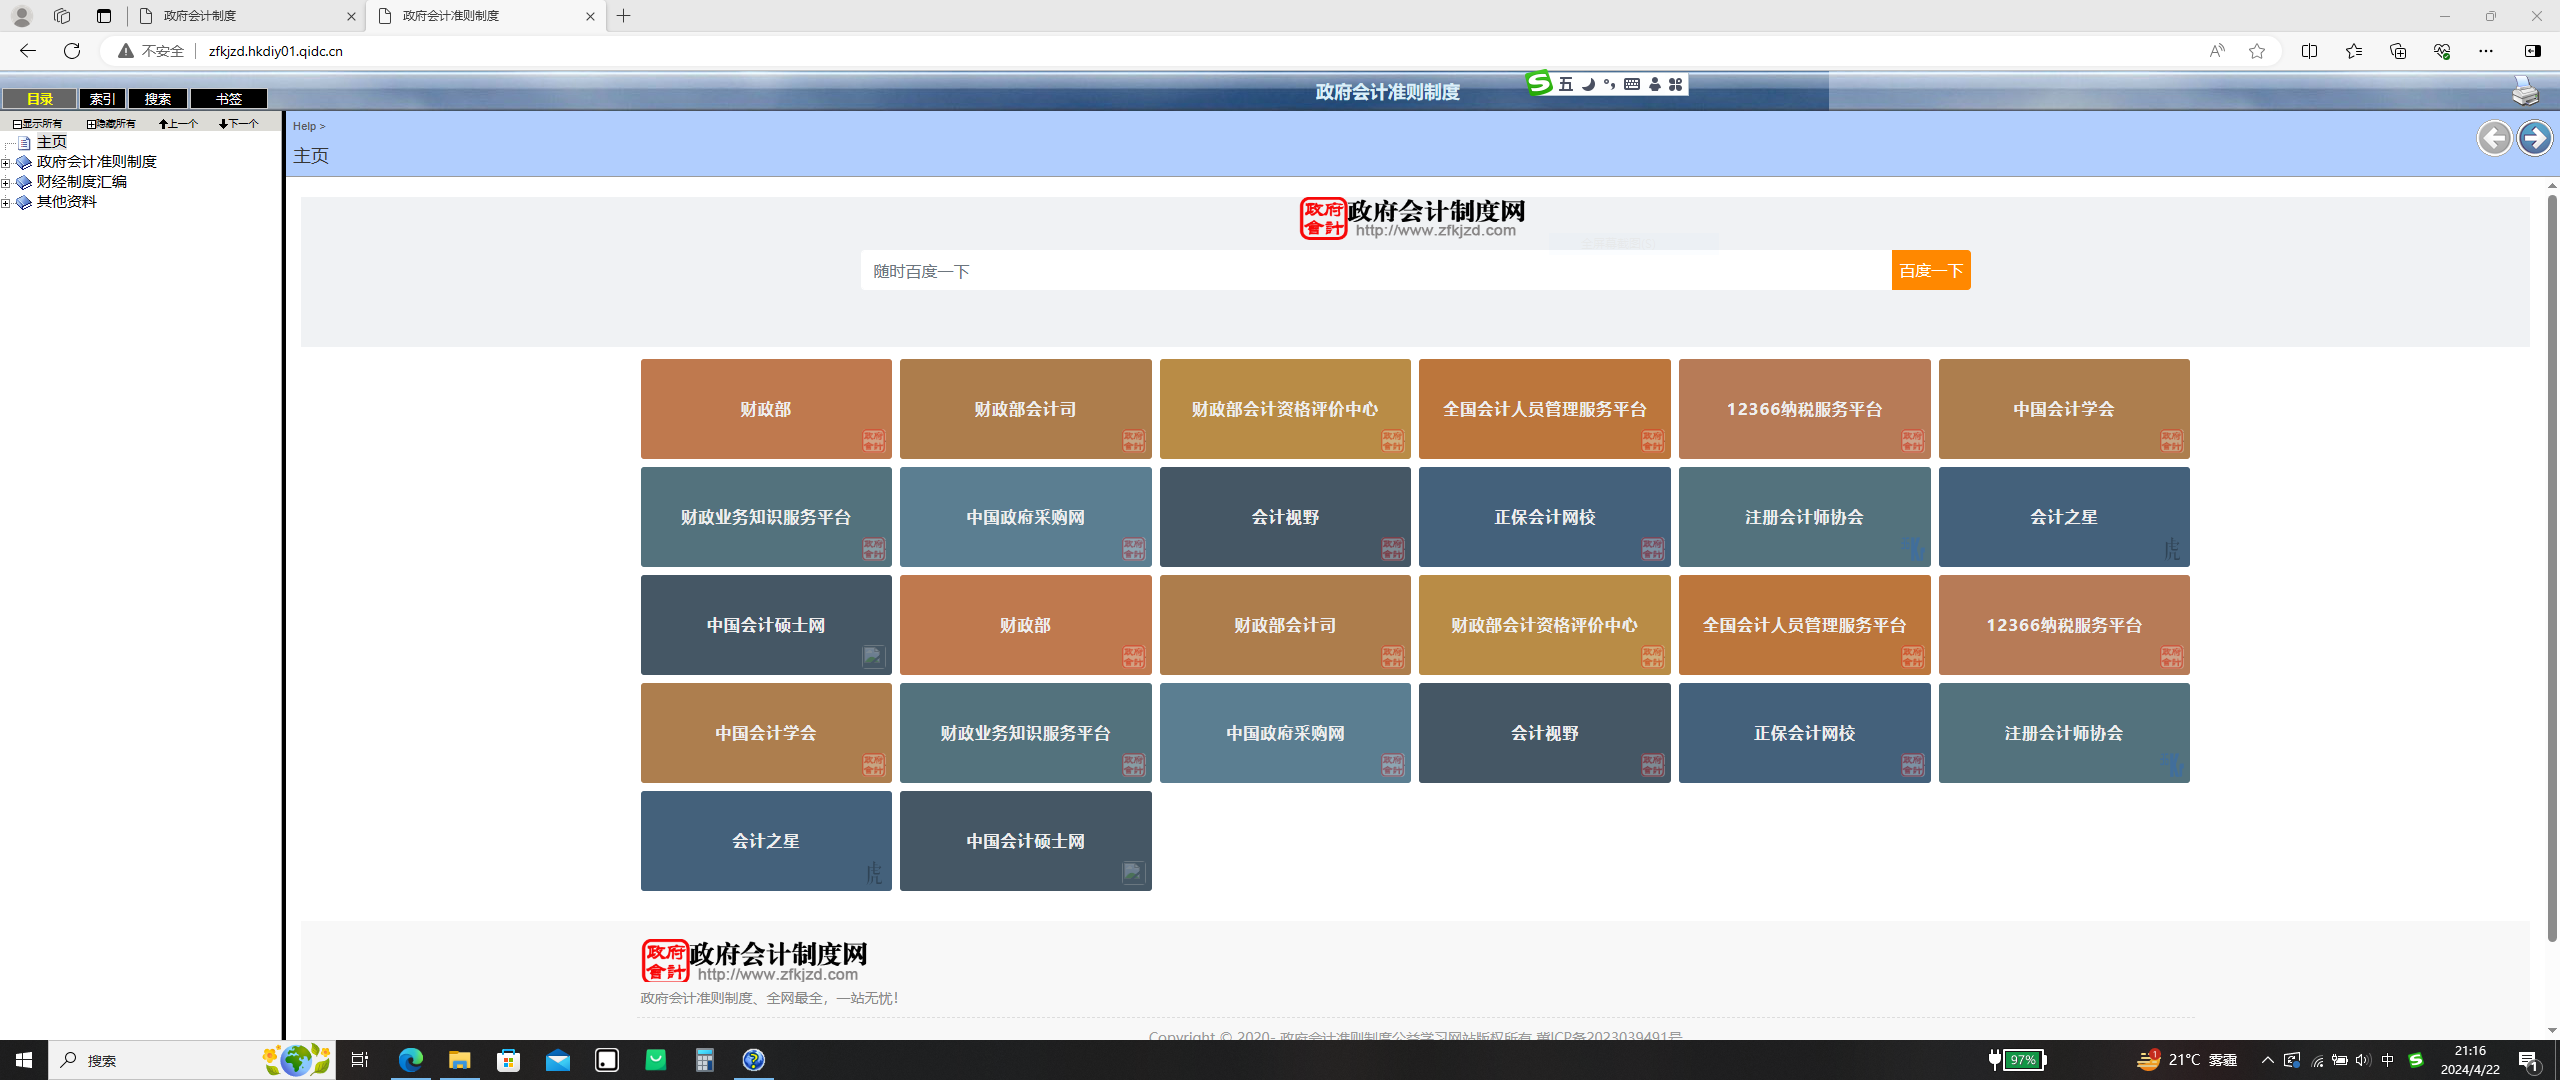Toggle the Edge sidebar icon
The width and height of the screenshot is (2560, 1080).
coord(2533,51)
